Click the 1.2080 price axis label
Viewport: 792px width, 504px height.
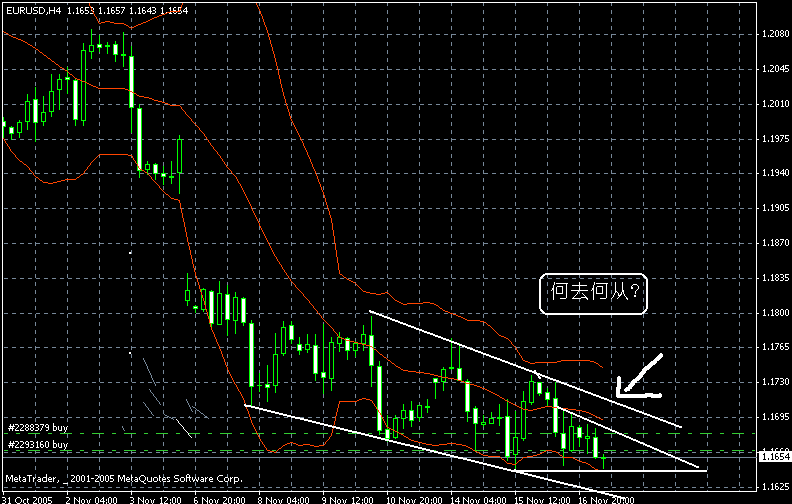coord(775,34)
